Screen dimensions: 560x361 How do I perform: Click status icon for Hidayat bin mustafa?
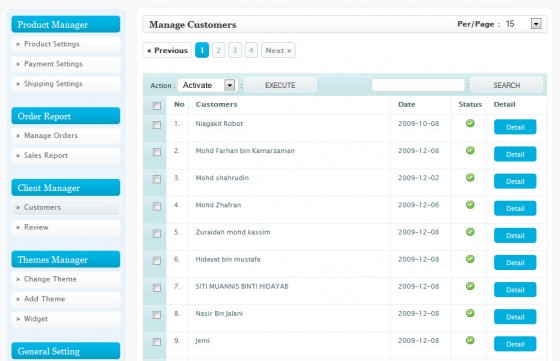pos(470,259)
